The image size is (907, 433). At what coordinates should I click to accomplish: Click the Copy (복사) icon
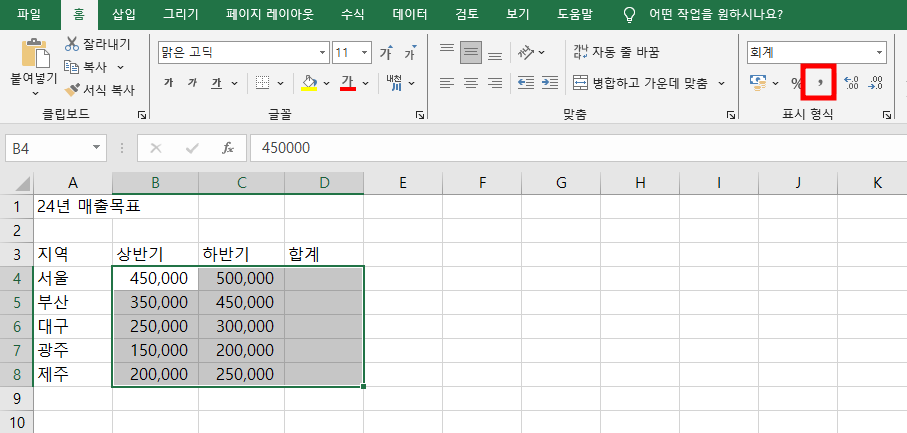tap(72, 67)
